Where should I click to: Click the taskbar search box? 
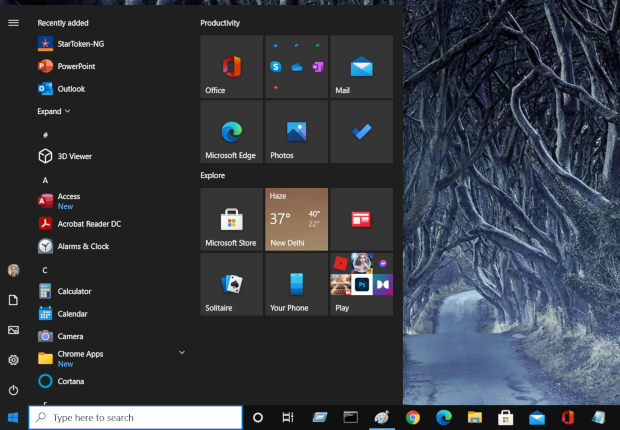(x=135, y=417)
